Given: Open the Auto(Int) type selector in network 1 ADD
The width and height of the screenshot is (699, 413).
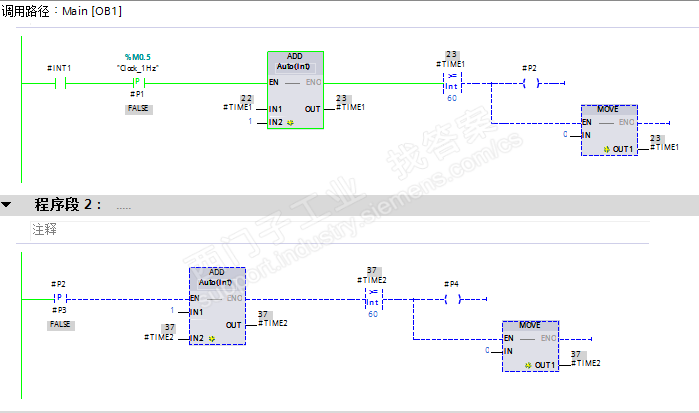Looking at the screenshot, I should [294, 67].
